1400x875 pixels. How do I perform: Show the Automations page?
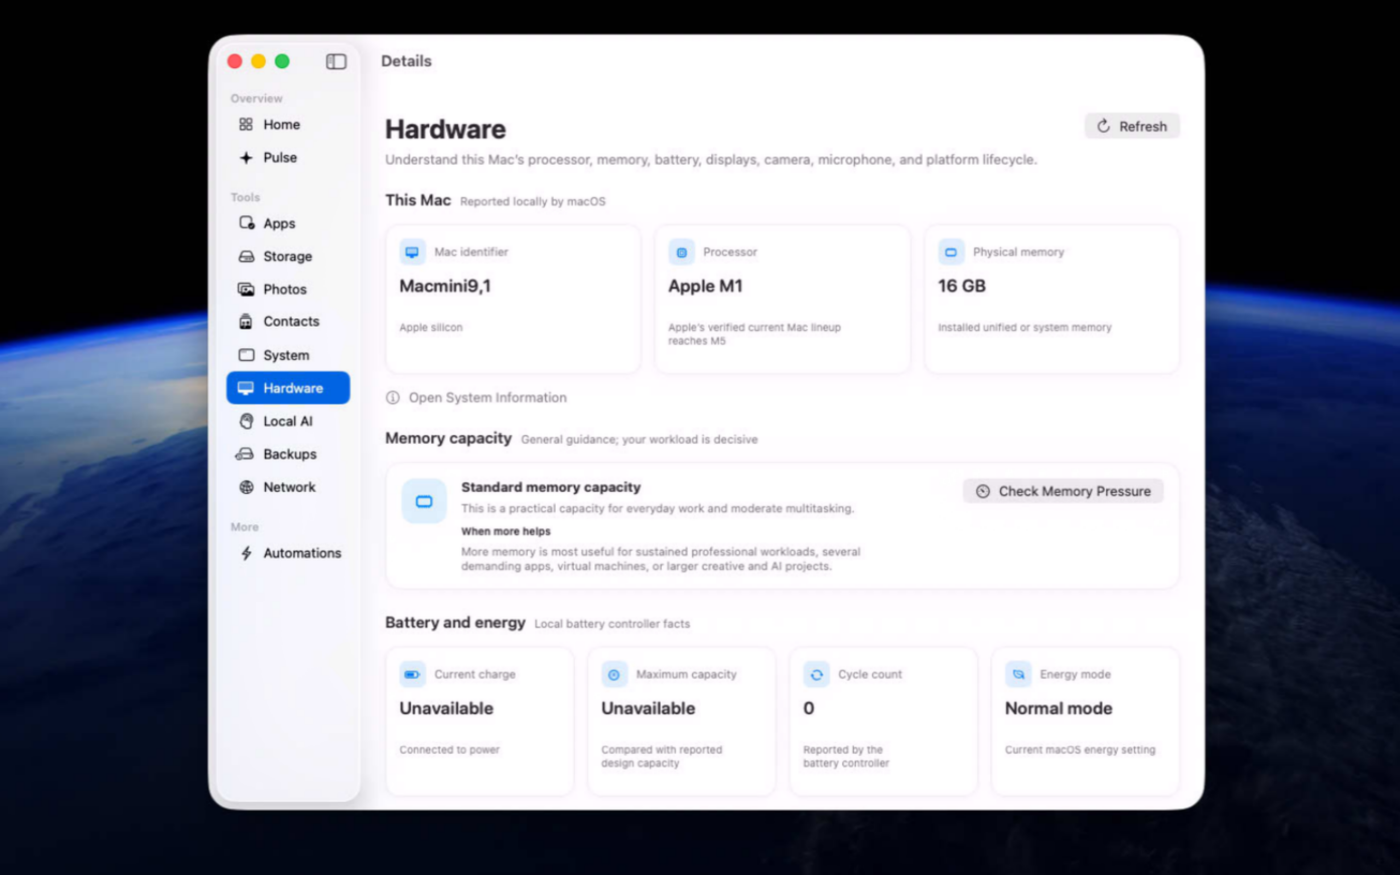(288, 553)
